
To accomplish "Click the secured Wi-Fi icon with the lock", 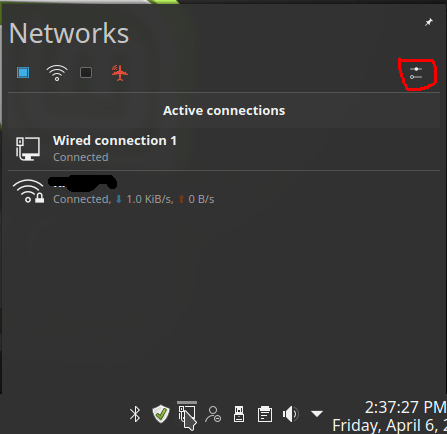I will click(28, 191).
